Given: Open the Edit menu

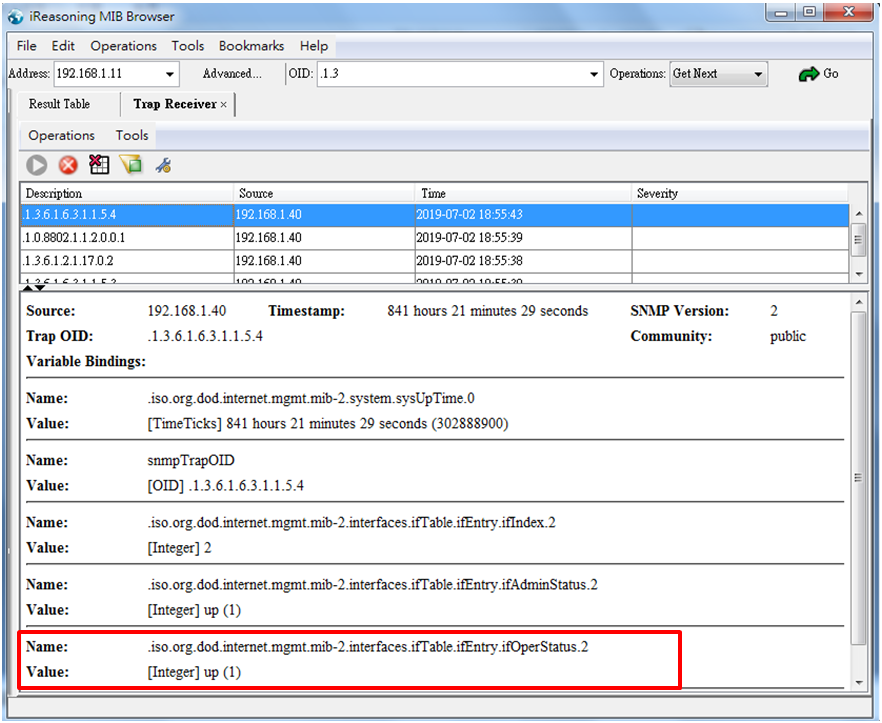Looking at the screenshot, I should tap(63, 46).
